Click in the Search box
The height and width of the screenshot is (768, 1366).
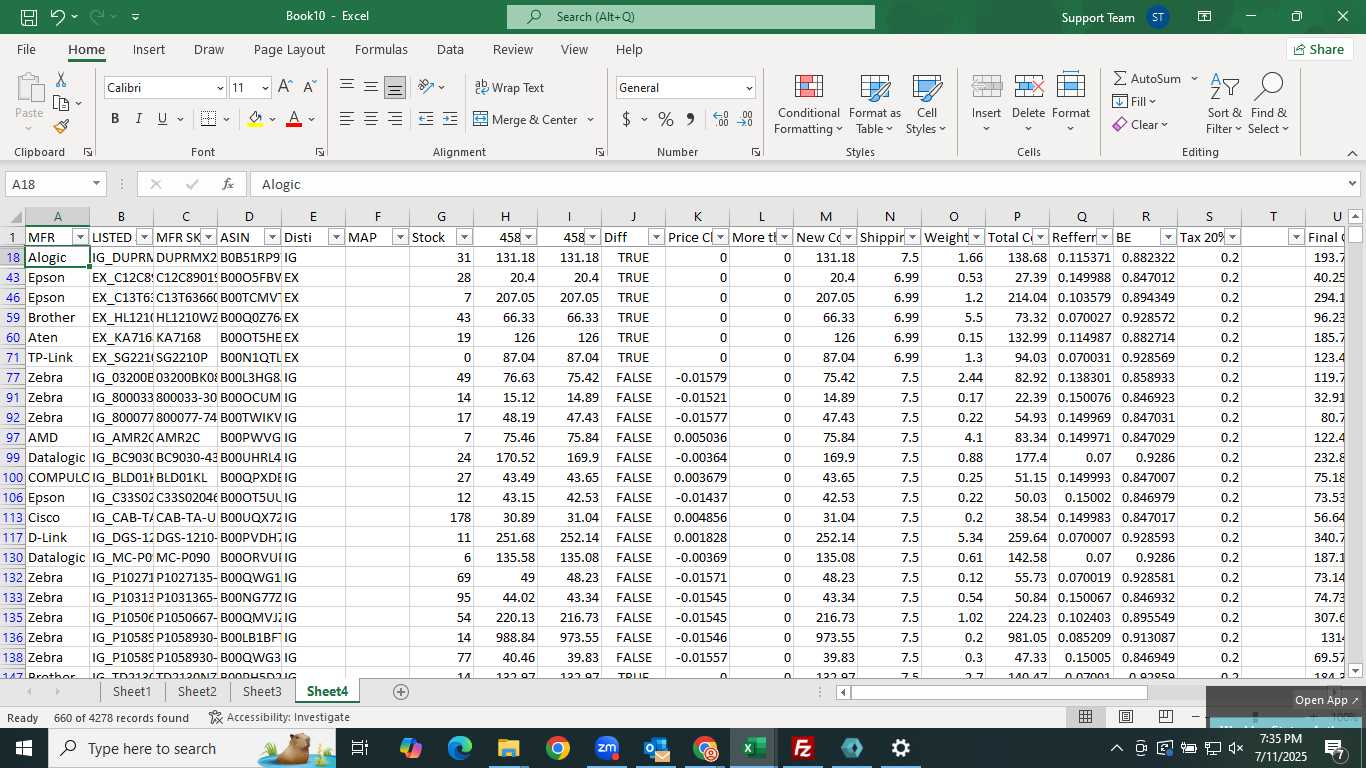[691, 17]
